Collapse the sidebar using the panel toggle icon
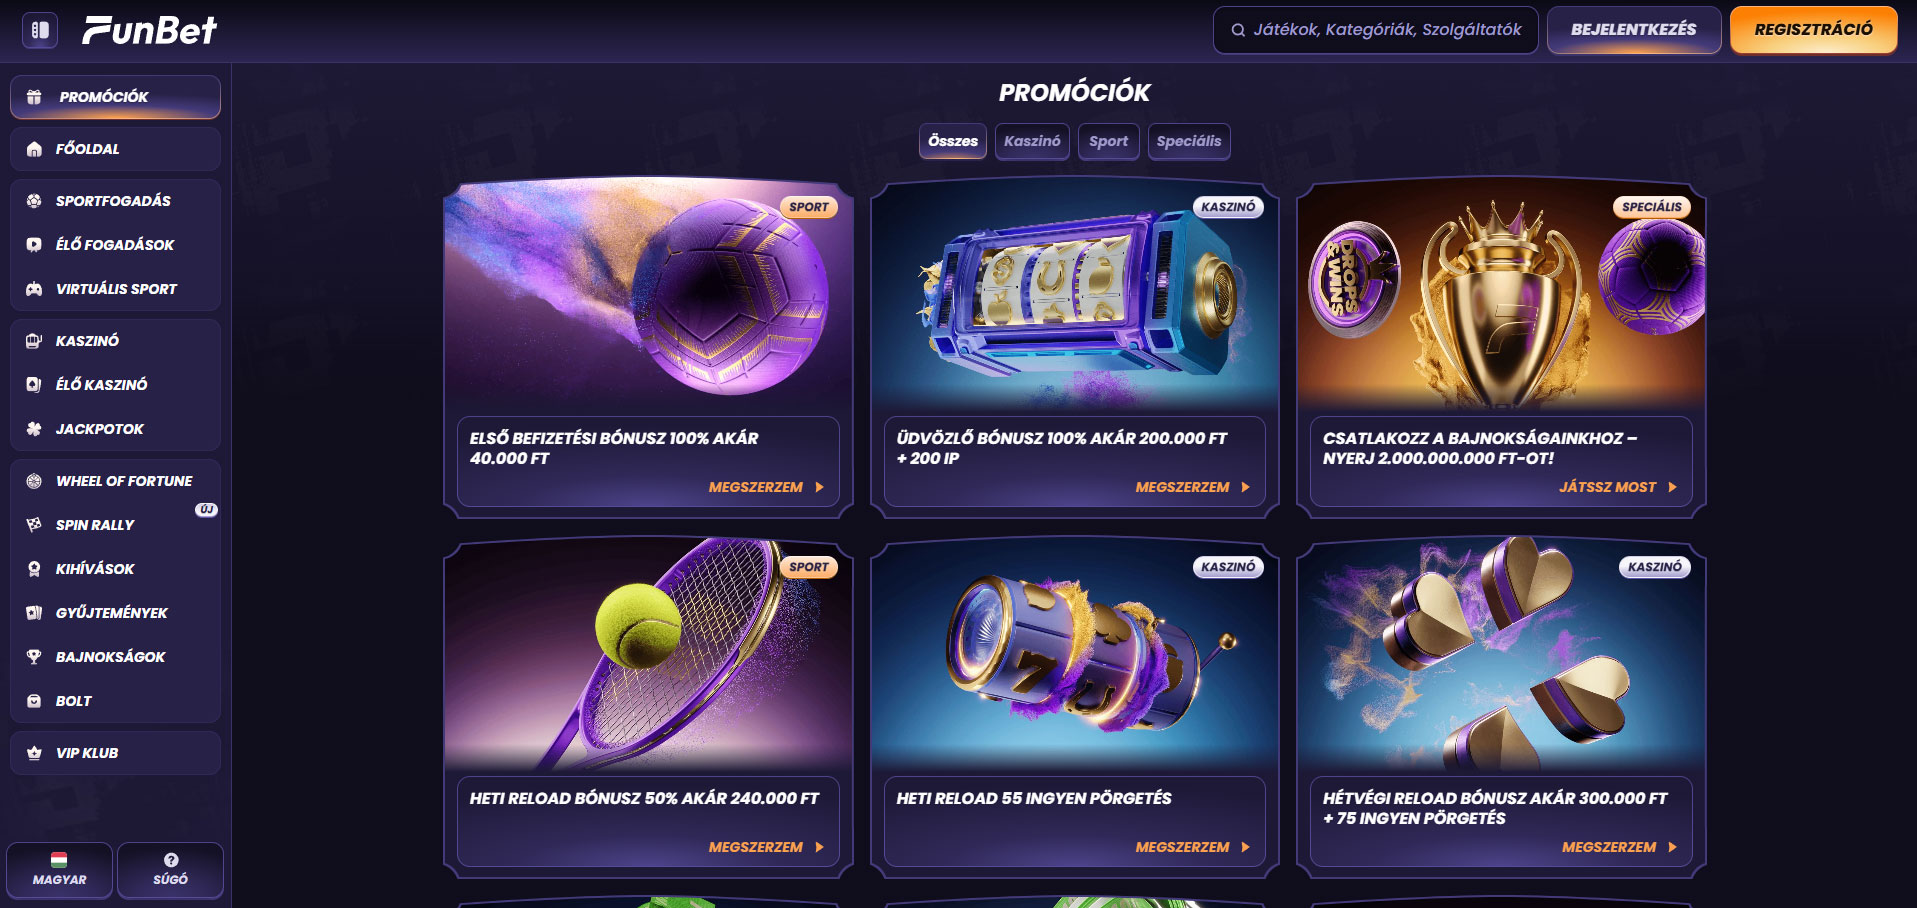The image size is (1917, 908). [40, 30]
